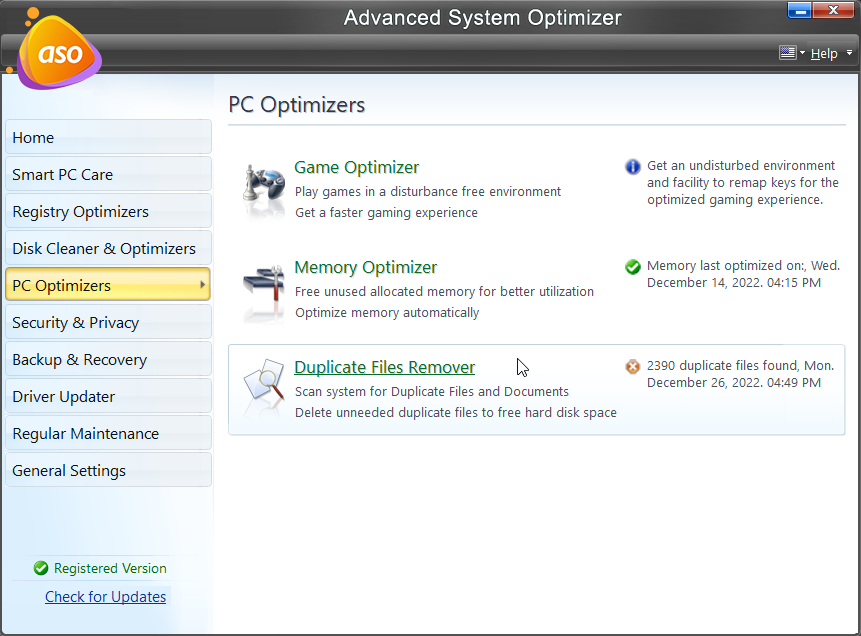The height and width of the screenshot is (636, 861).
Task: Navigate to Driver Updater
Action: click(x=107, y=396)
